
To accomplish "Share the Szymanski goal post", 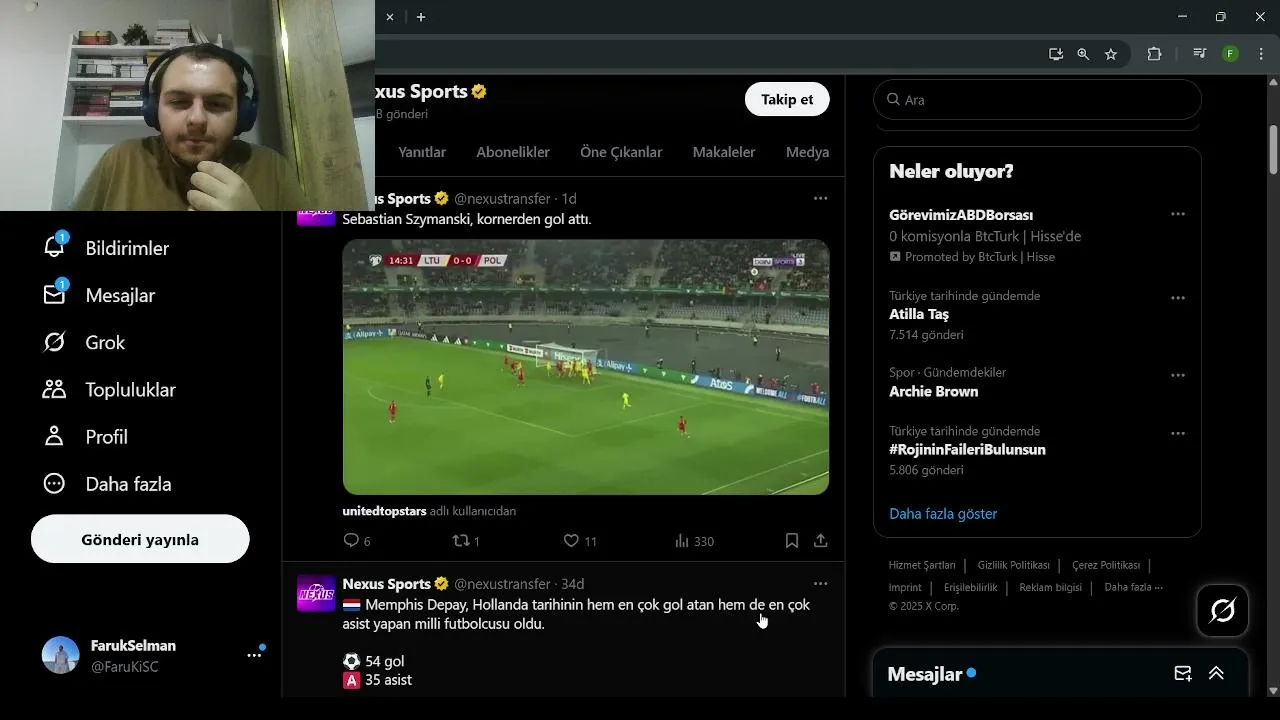I will tap(820, 541).
